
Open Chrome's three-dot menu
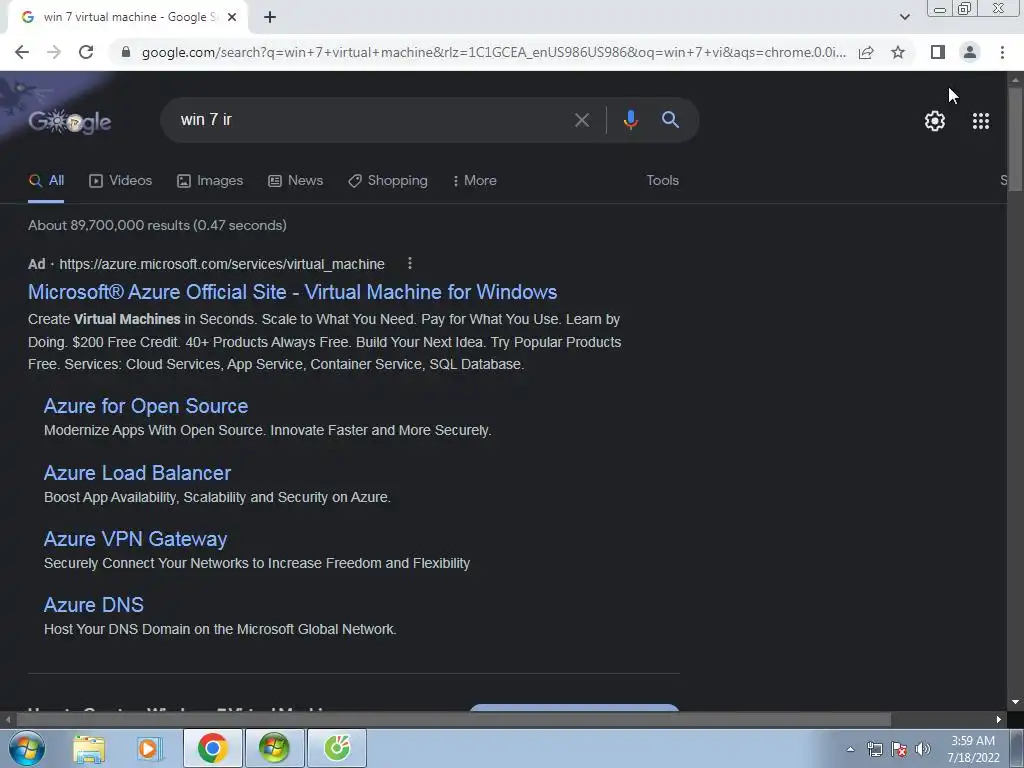(1002, 52)
